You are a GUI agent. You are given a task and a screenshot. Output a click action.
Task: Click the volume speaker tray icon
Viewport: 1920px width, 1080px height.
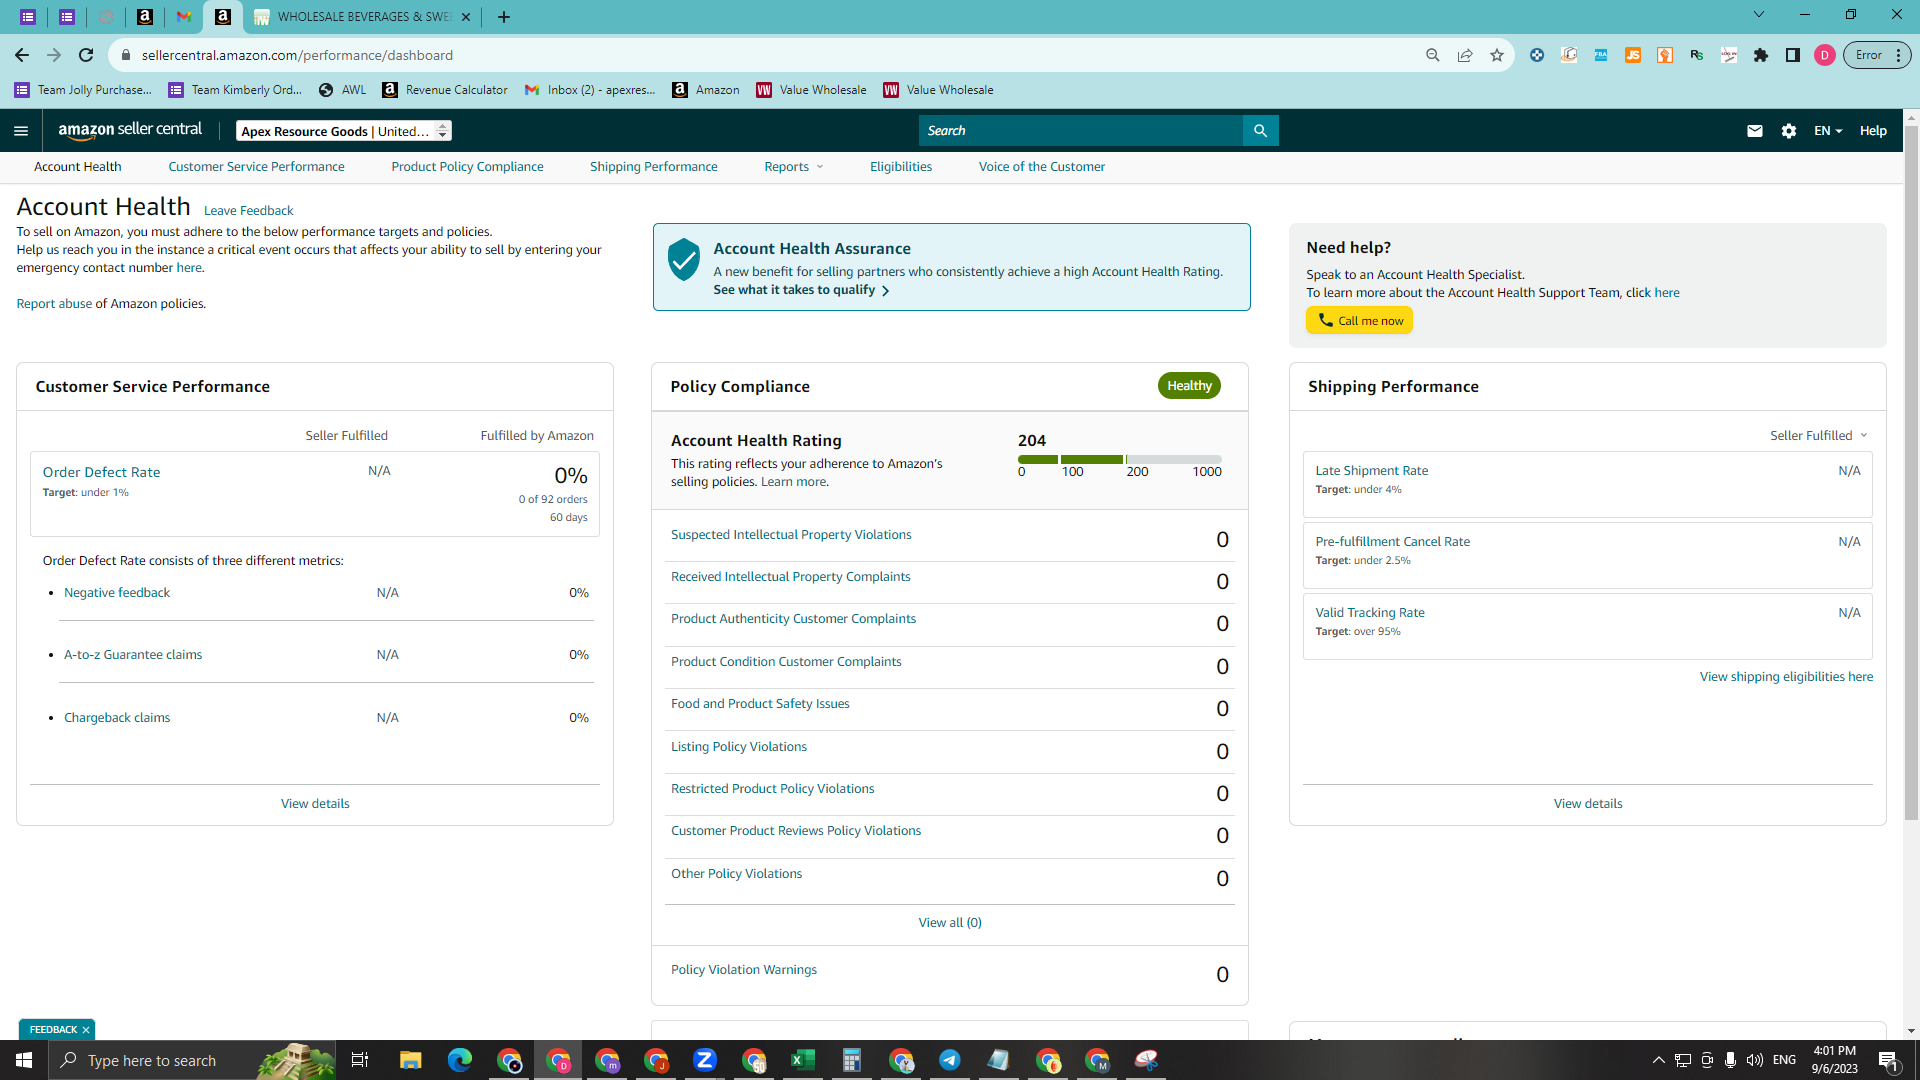click(1755, 1060)
